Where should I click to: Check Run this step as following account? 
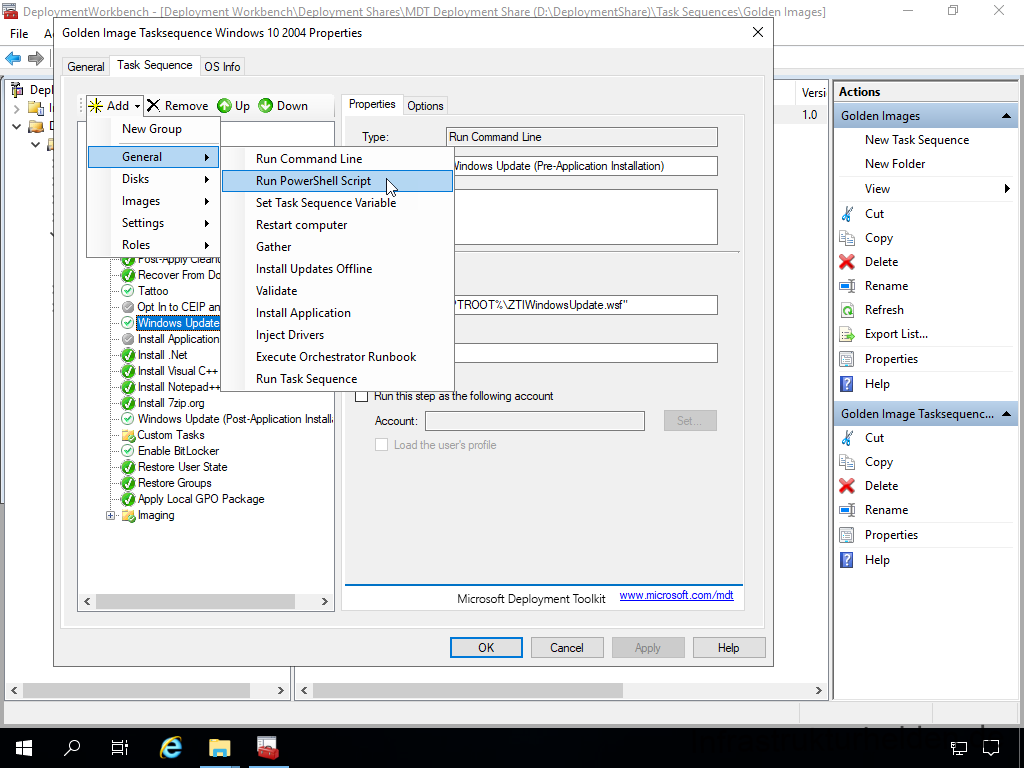coord(362,396)
